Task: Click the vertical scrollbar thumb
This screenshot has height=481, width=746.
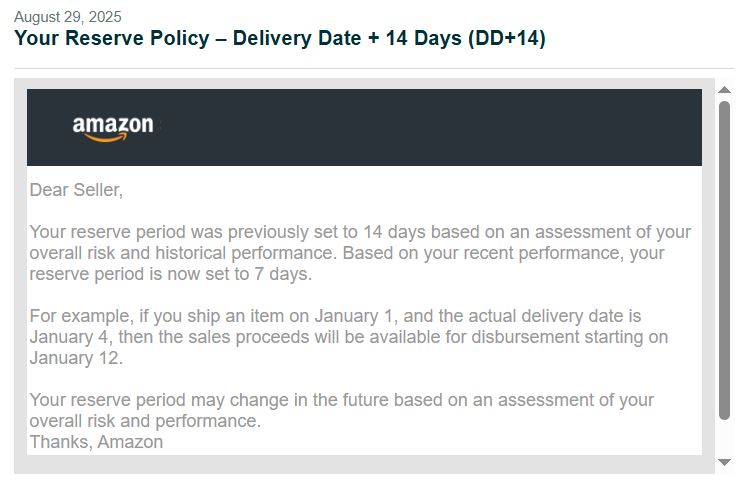Action: click(725, 260)
